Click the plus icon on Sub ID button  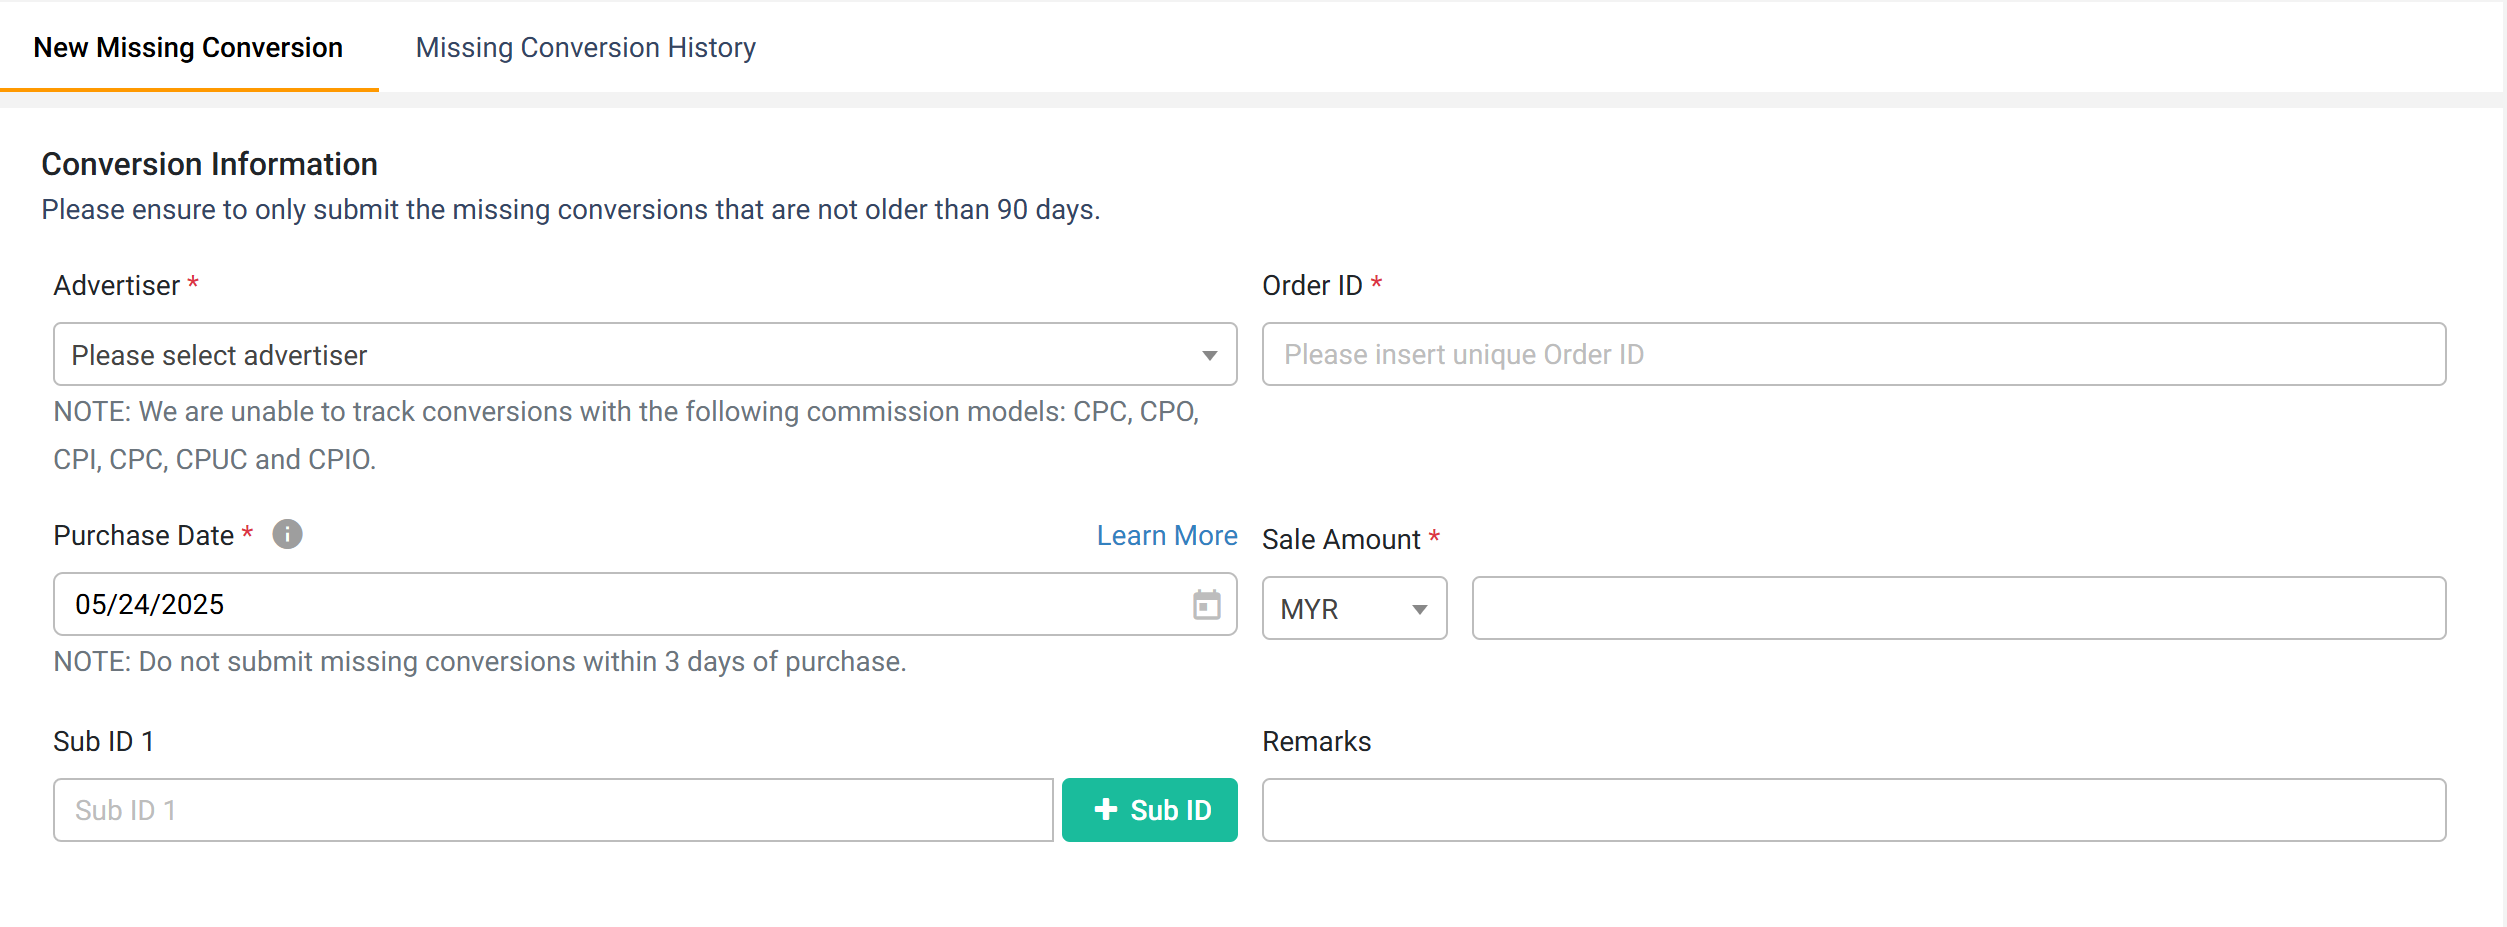click(1105, 810)
